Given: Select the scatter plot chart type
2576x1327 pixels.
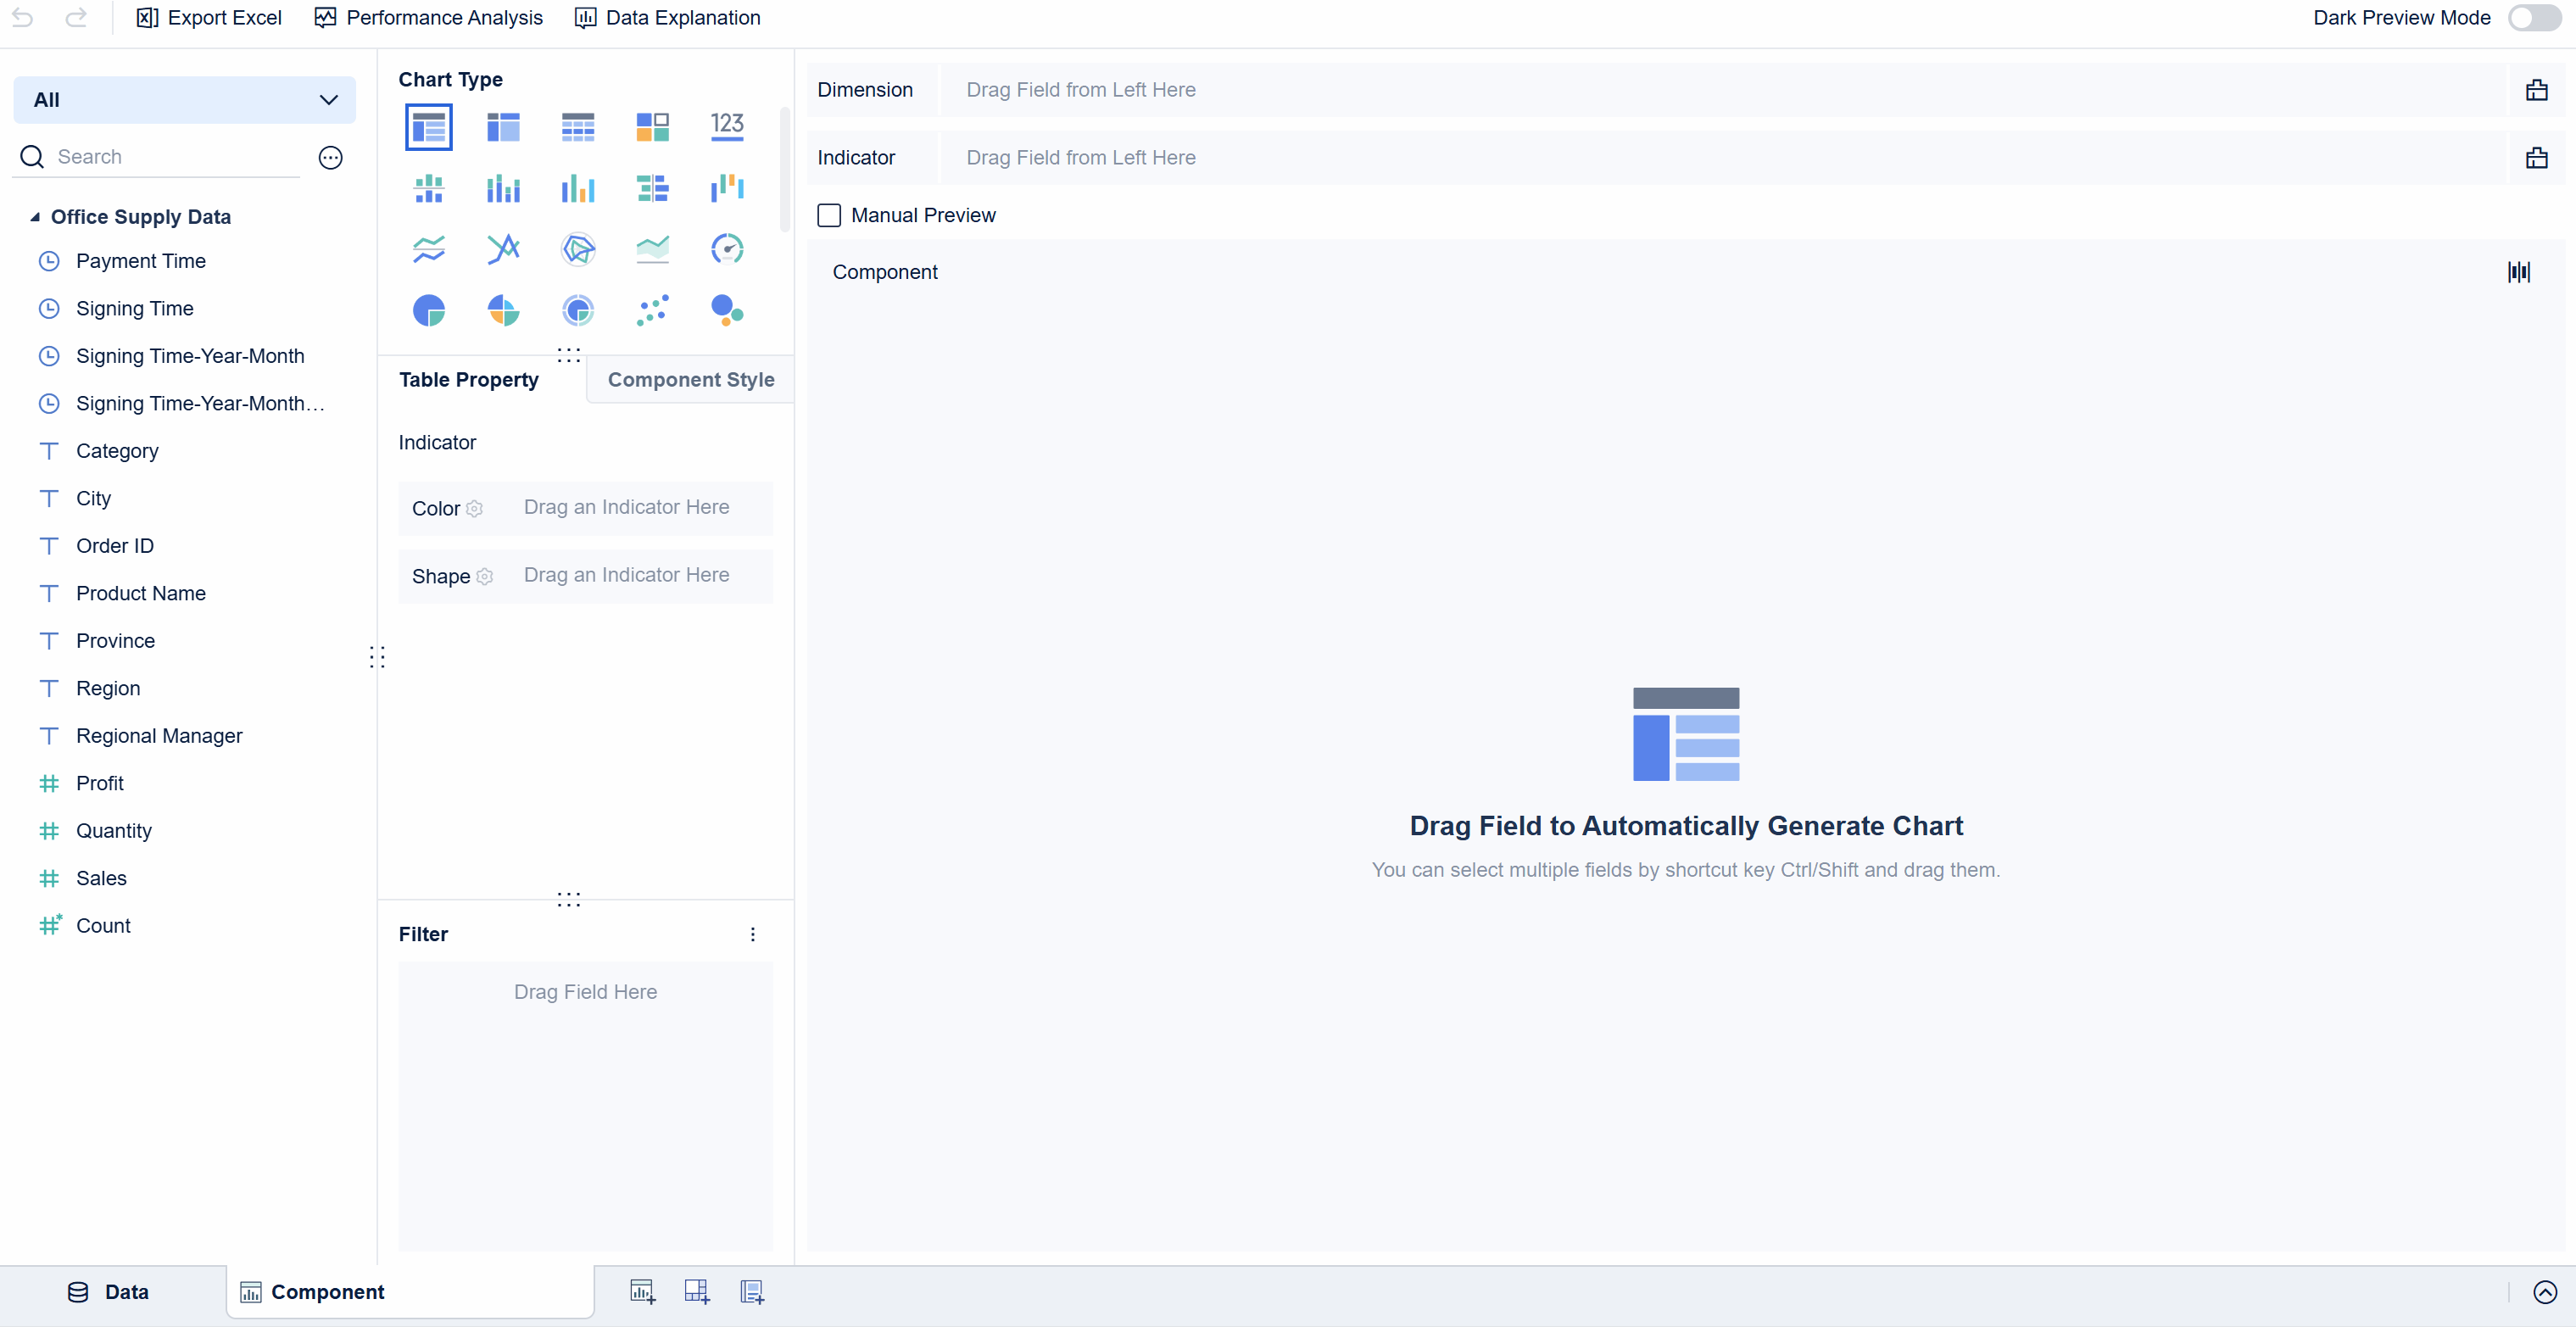Looking at the screenshot, I should point(652,310).
